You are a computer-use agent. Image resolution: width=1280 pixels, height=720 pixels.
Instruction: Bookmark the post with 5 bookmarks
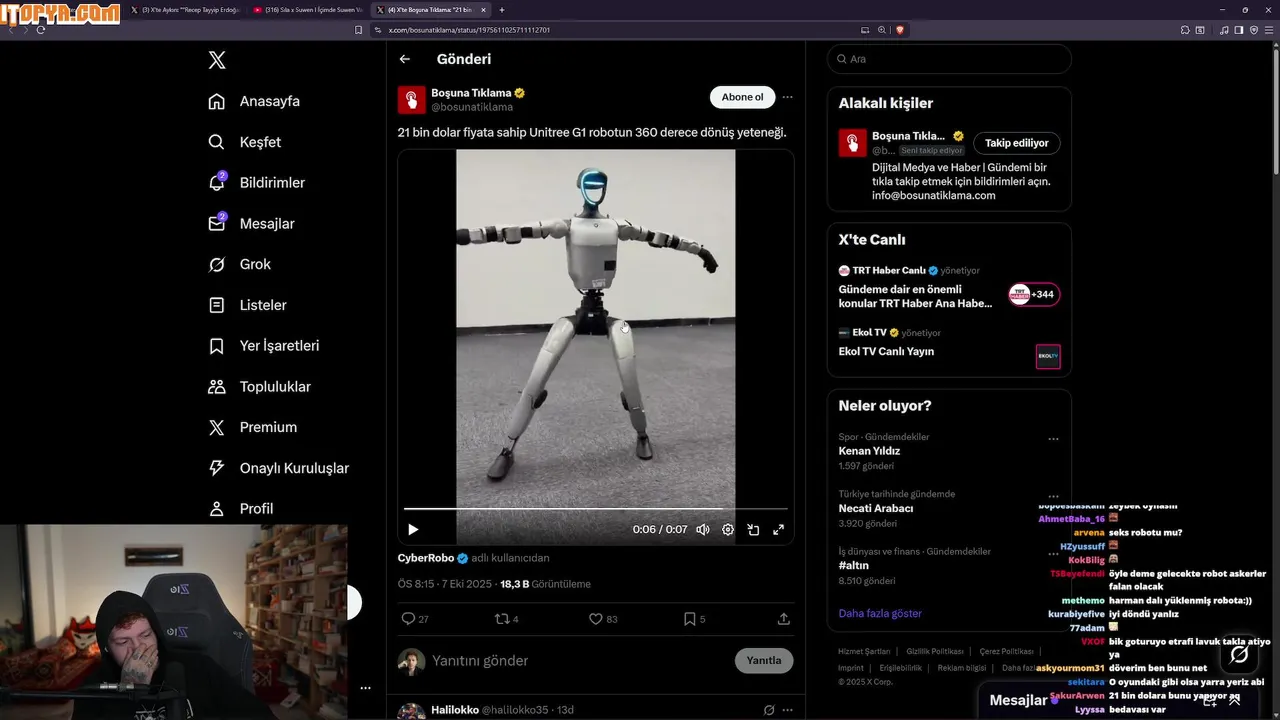[x=689, y=619]
